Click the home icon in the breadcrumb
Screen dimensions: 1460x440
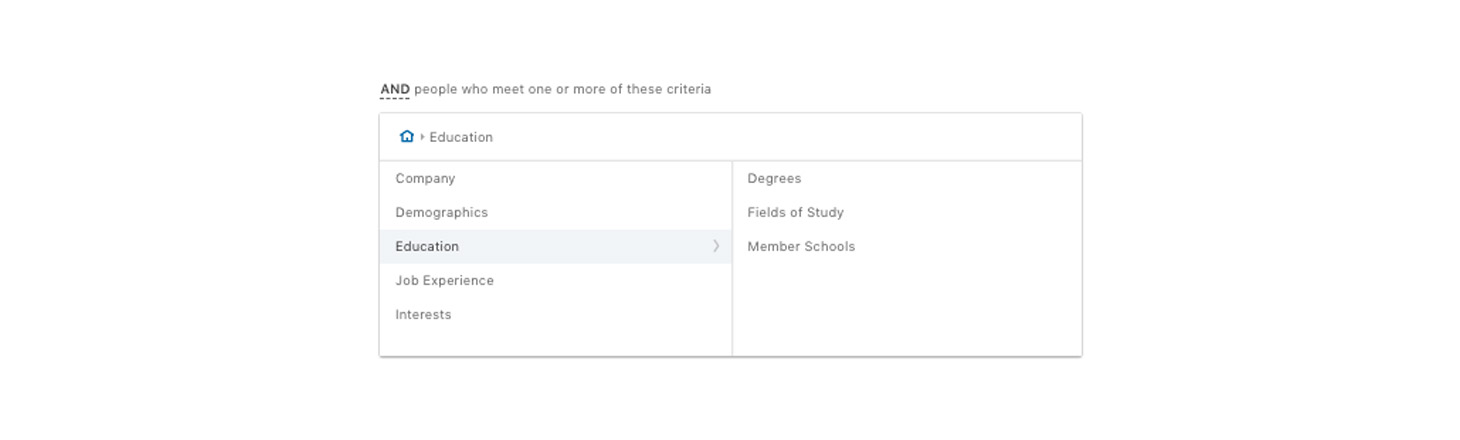coord(406,137)
